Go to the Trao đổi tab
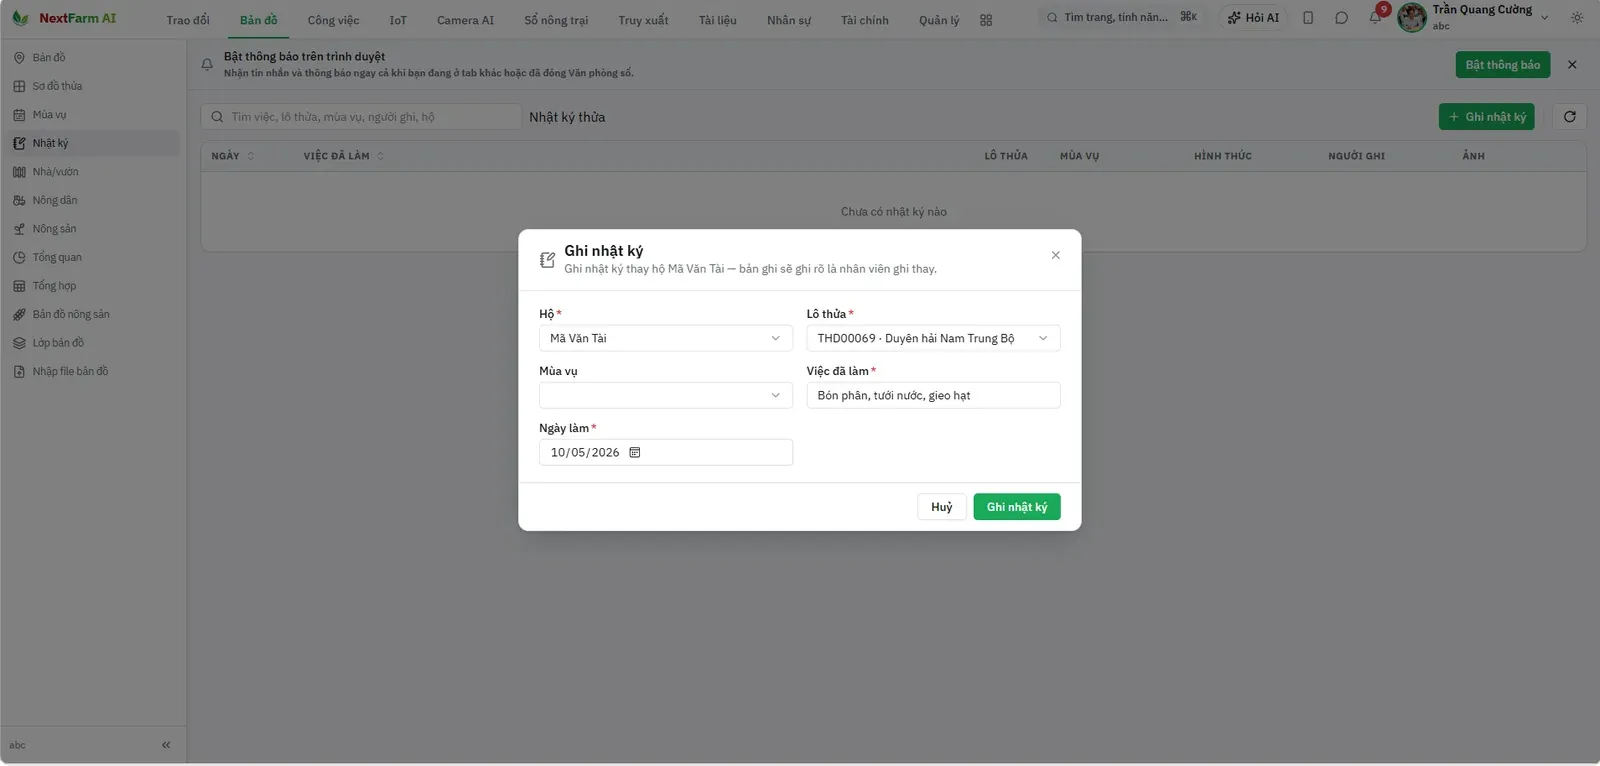Image resolution: width=1600 pixels, height=766 pixels. [188, 20]
